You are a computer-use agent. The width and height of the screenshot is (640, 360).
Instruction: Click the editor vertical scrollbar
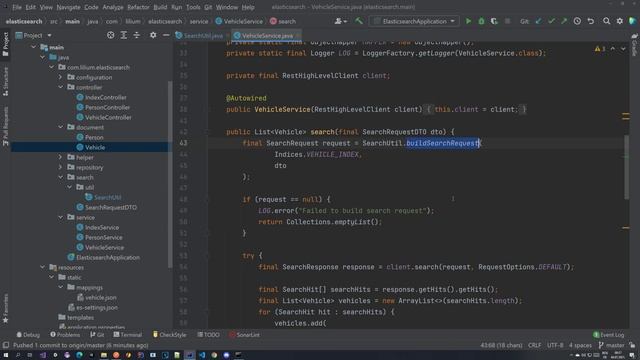pos(627,167)
